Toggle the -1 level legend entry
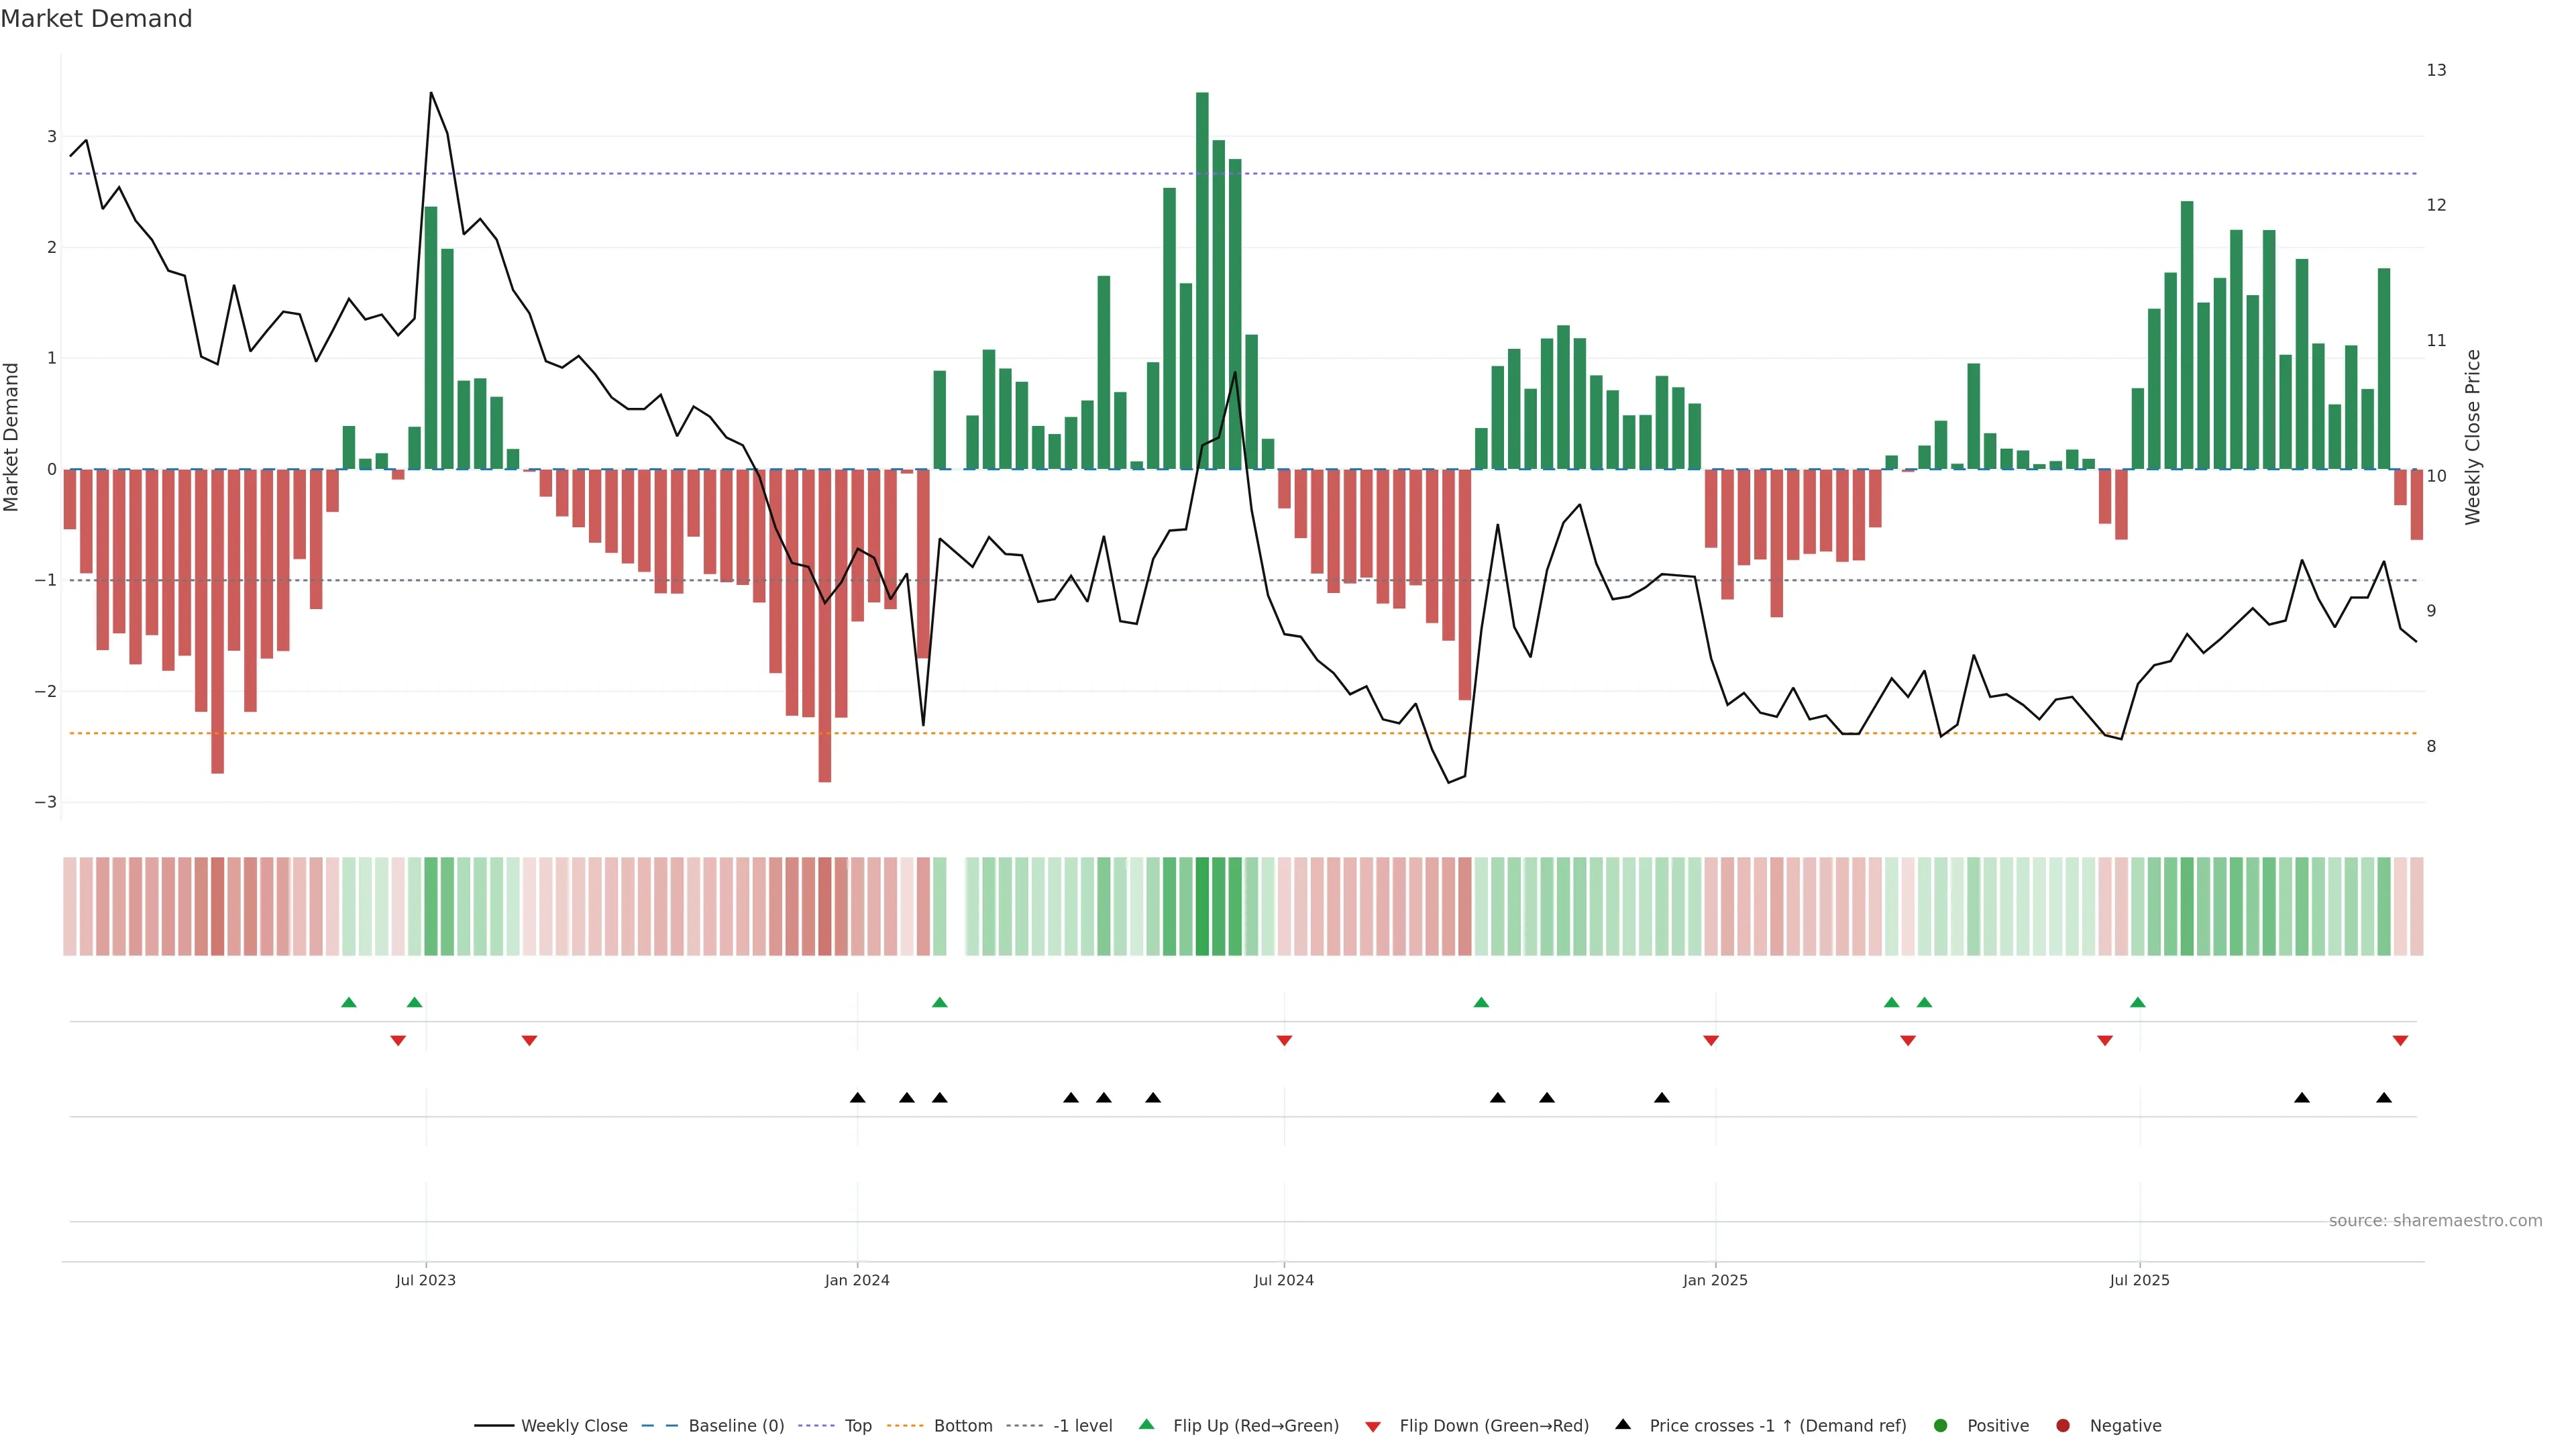The height and width of the screenshot is (1449, 2576). pyautogui.click(x=1082, y=1426)
